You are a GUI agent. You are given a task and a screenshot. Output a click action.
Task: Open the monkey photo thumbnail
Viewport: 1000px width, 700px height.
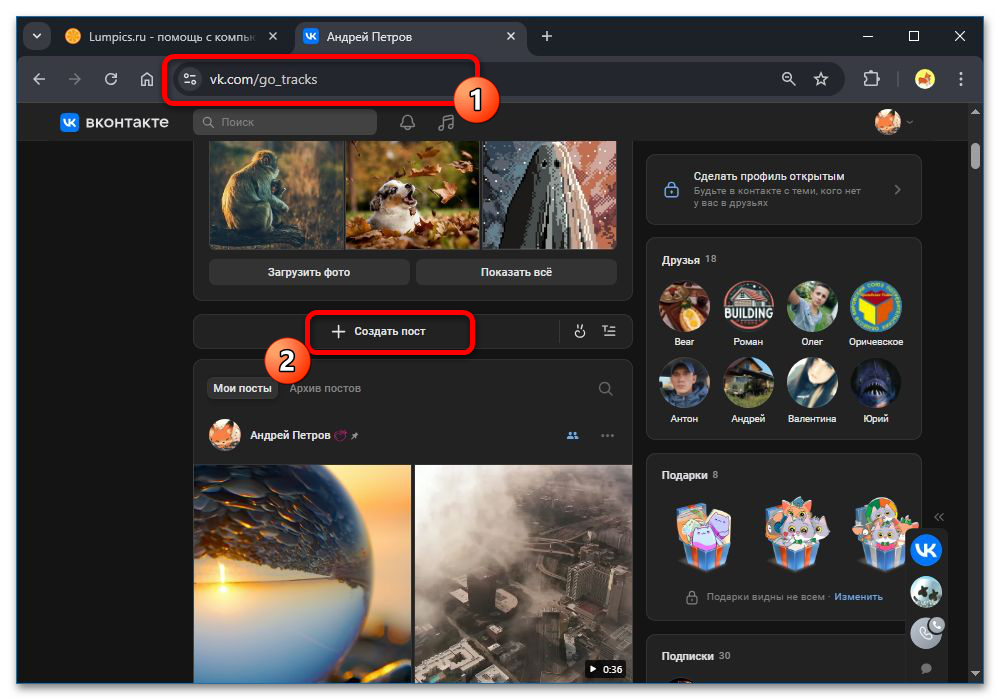point(276,194)
